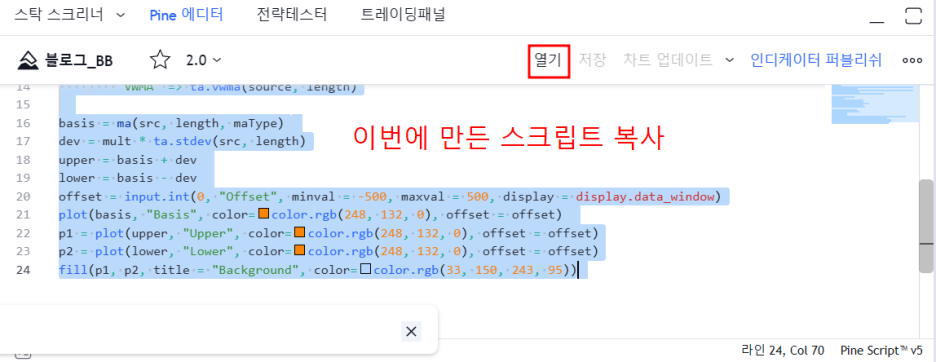Click 'input.int' on line 20
936x362 pixels.
pyautogui.click(x=156, y=197)
